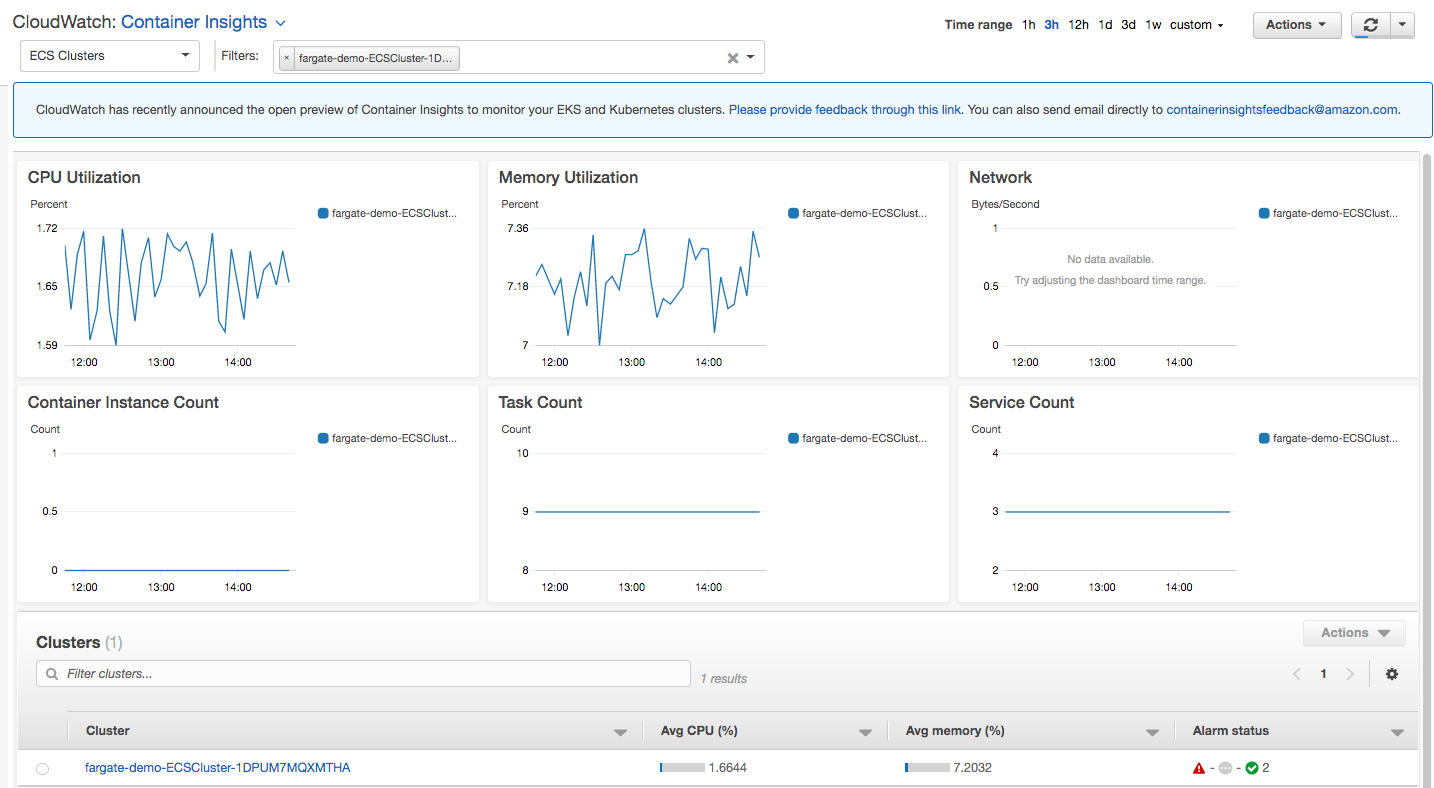Viewport: 1434px width, 788px height.
Task: Sort by Alarm status column arrow
Action: (x=1397, y=733)
